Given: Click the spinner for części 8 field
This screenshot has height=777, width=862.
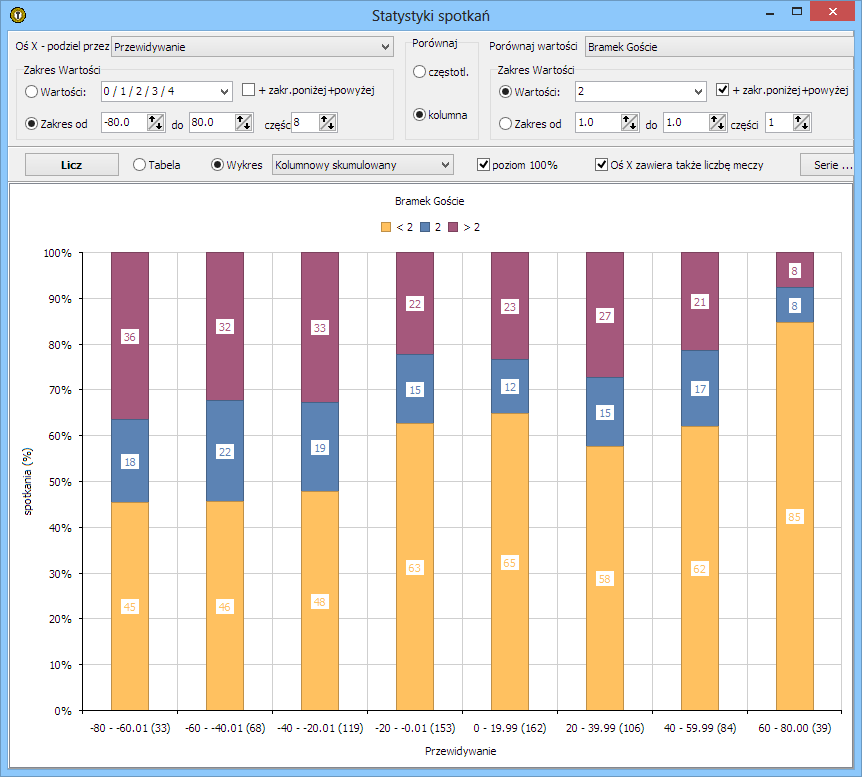Looking at the screenshot, I should [x=328, y=122].
